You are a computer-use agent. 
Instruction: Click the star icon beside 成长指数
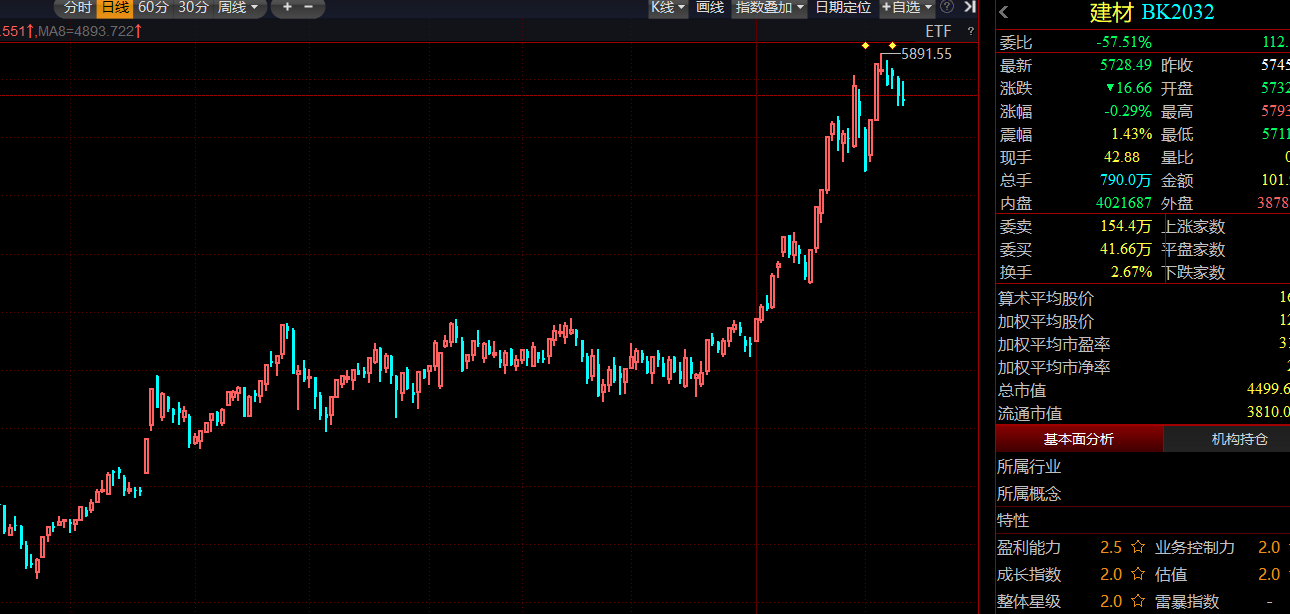[x=1137, y=574]
